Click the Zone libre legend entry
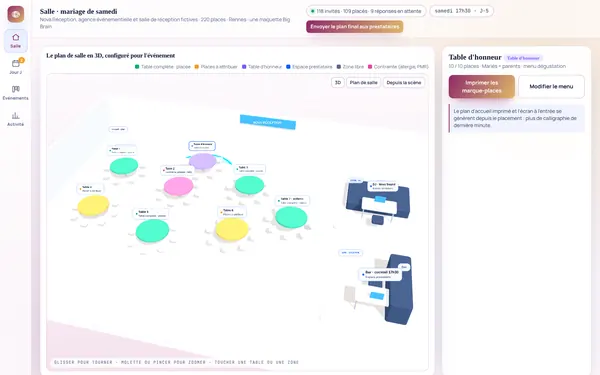Viewport: 600px width, 375px height. [350, 67]
